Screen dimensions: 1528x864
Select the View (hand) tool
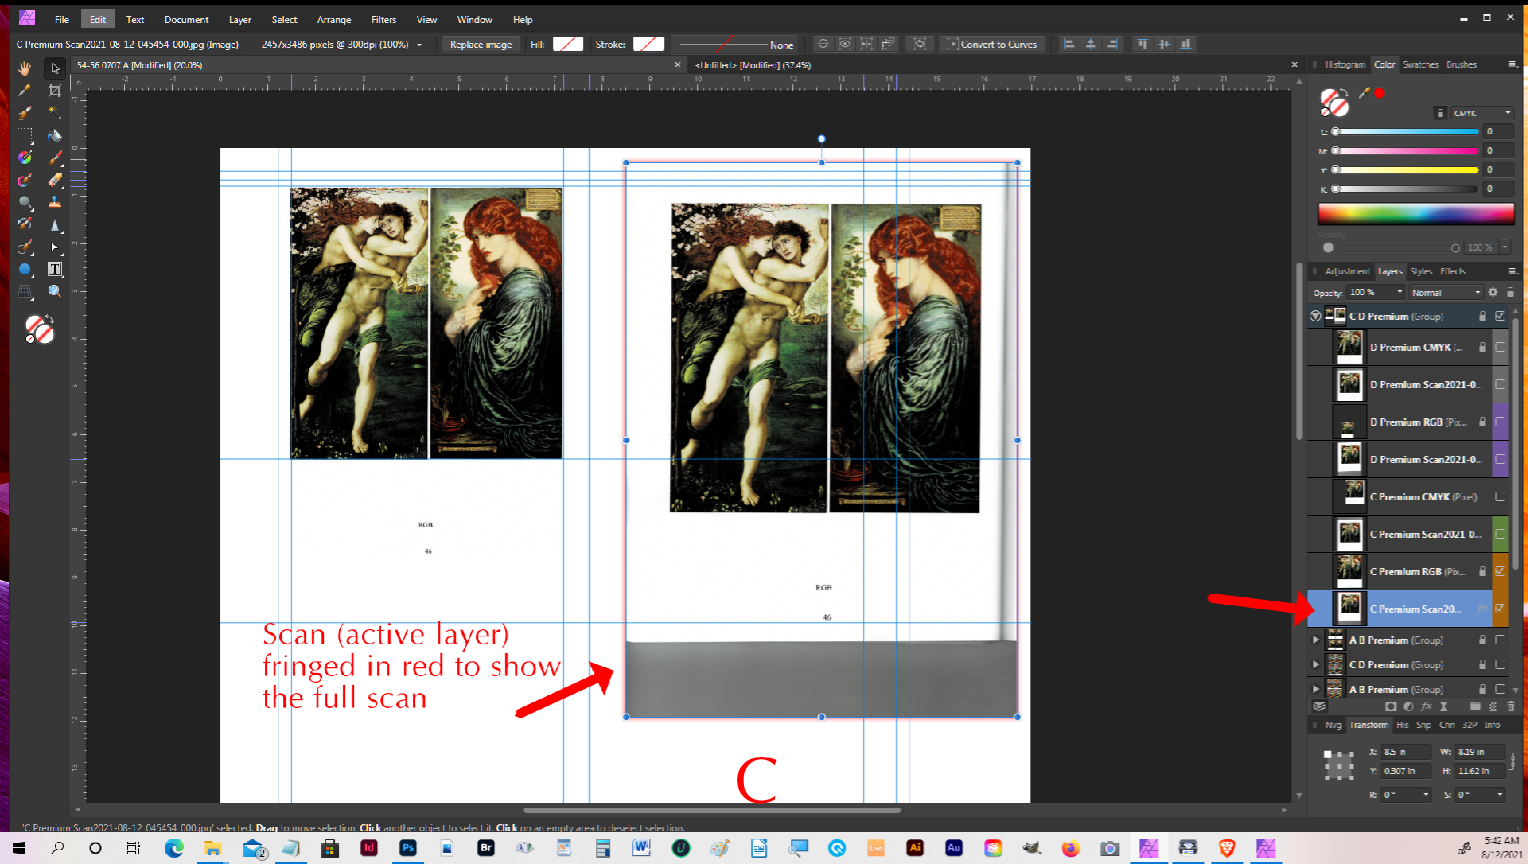[25, 69]
